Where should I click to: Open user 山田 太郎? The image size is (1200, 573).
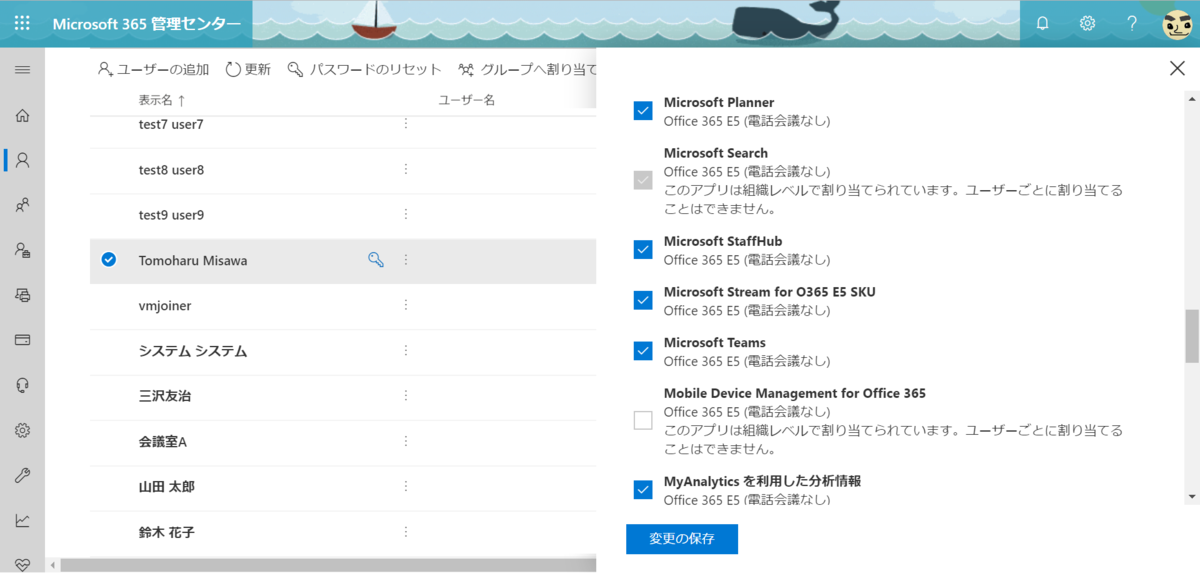pyautogui.click(x=166, y=487)
